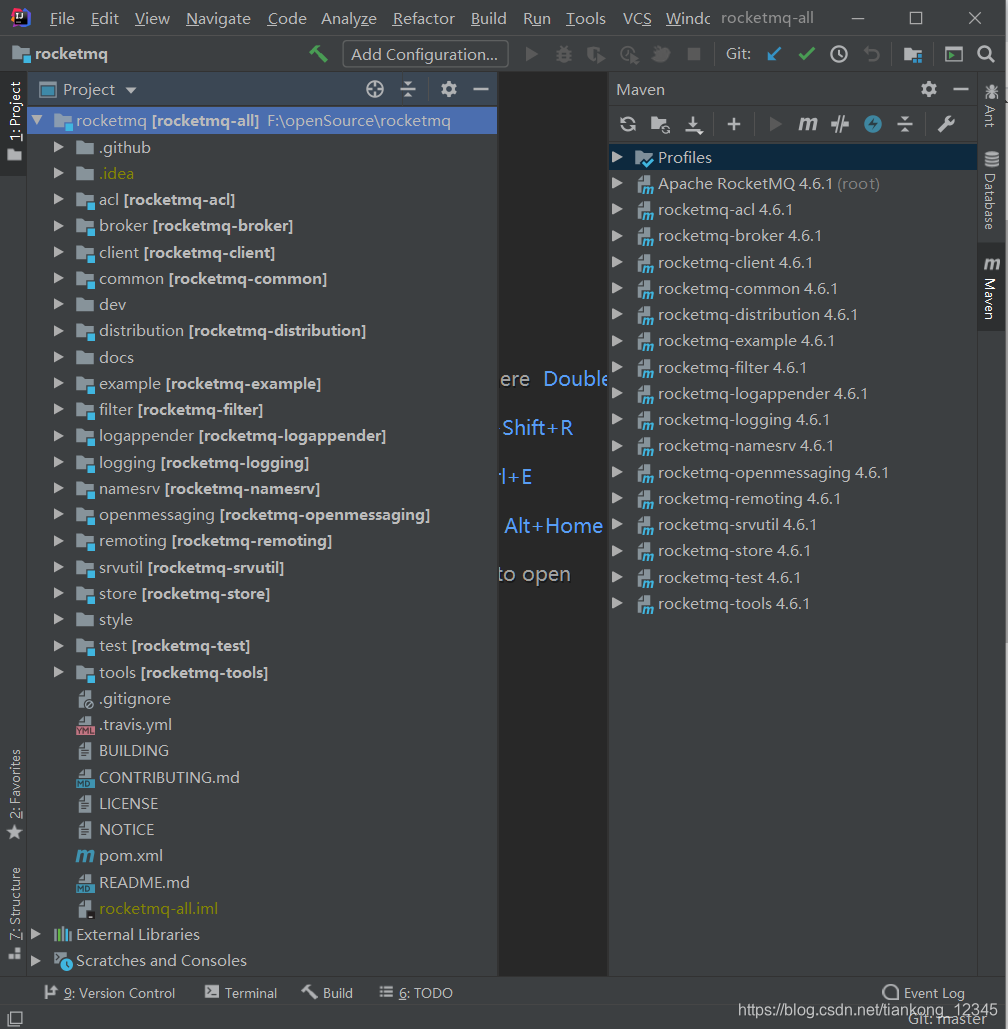The image size is (1008, 1029).
Task: Expand the broker module folder
Action: point(58,226)
